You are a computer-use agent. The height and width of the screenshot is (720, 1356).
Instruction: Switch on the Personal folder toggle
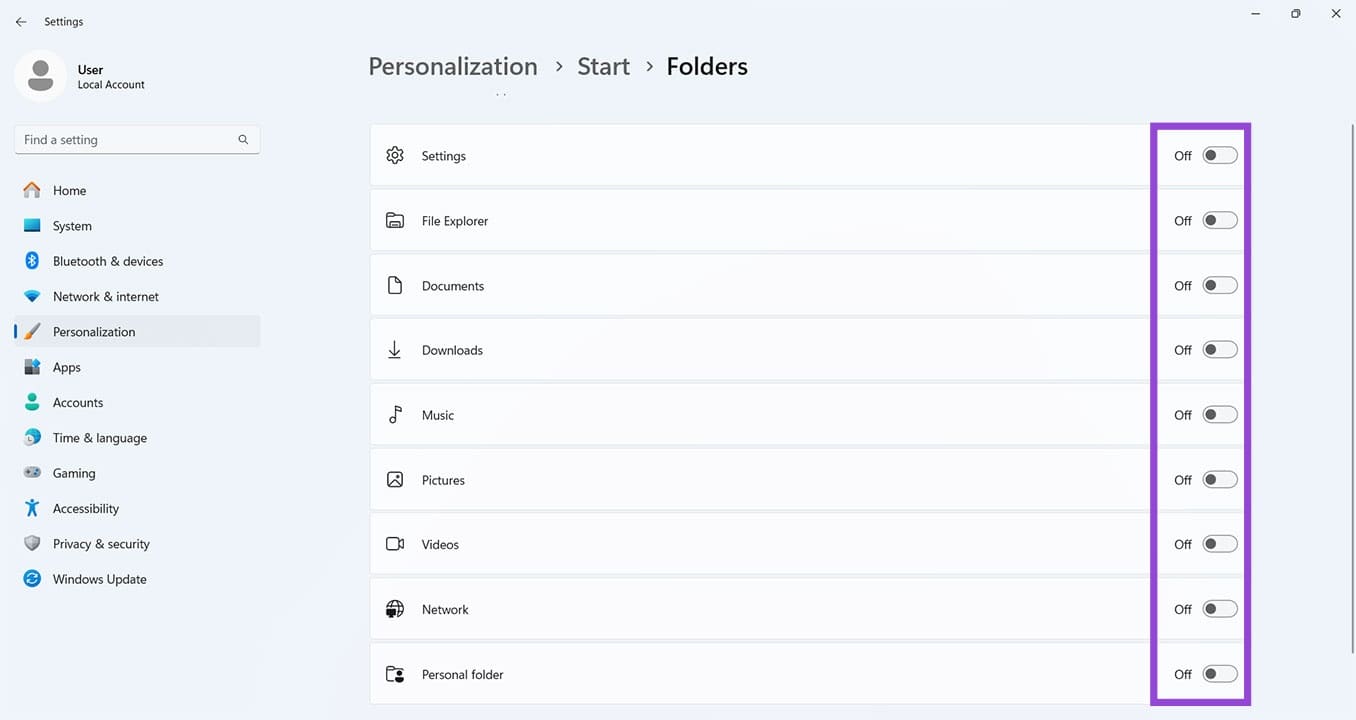[x=1219, y=673]
